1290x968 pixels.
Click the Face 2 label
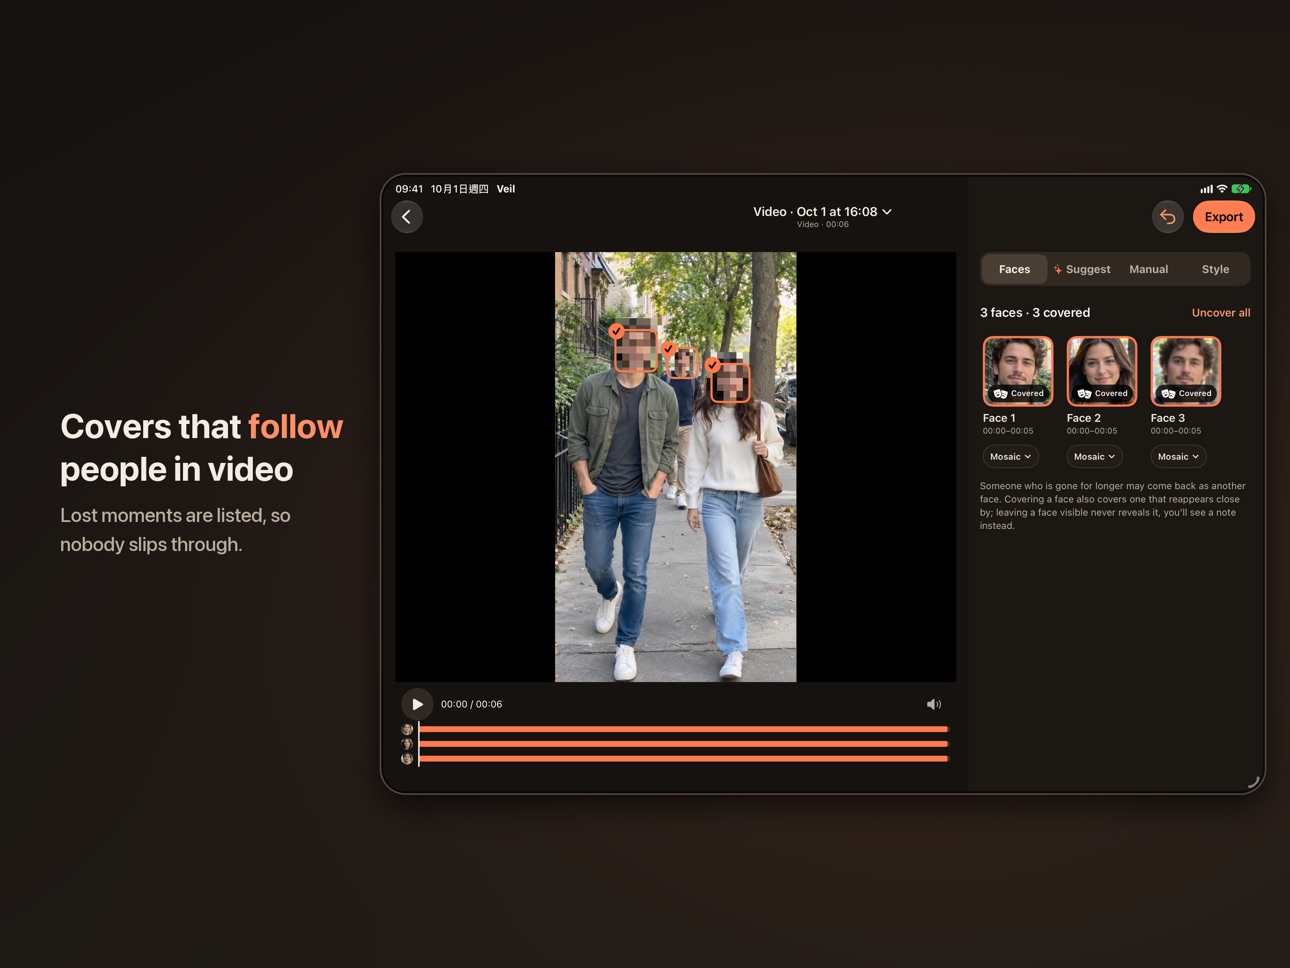click(x=1084, y=418)
